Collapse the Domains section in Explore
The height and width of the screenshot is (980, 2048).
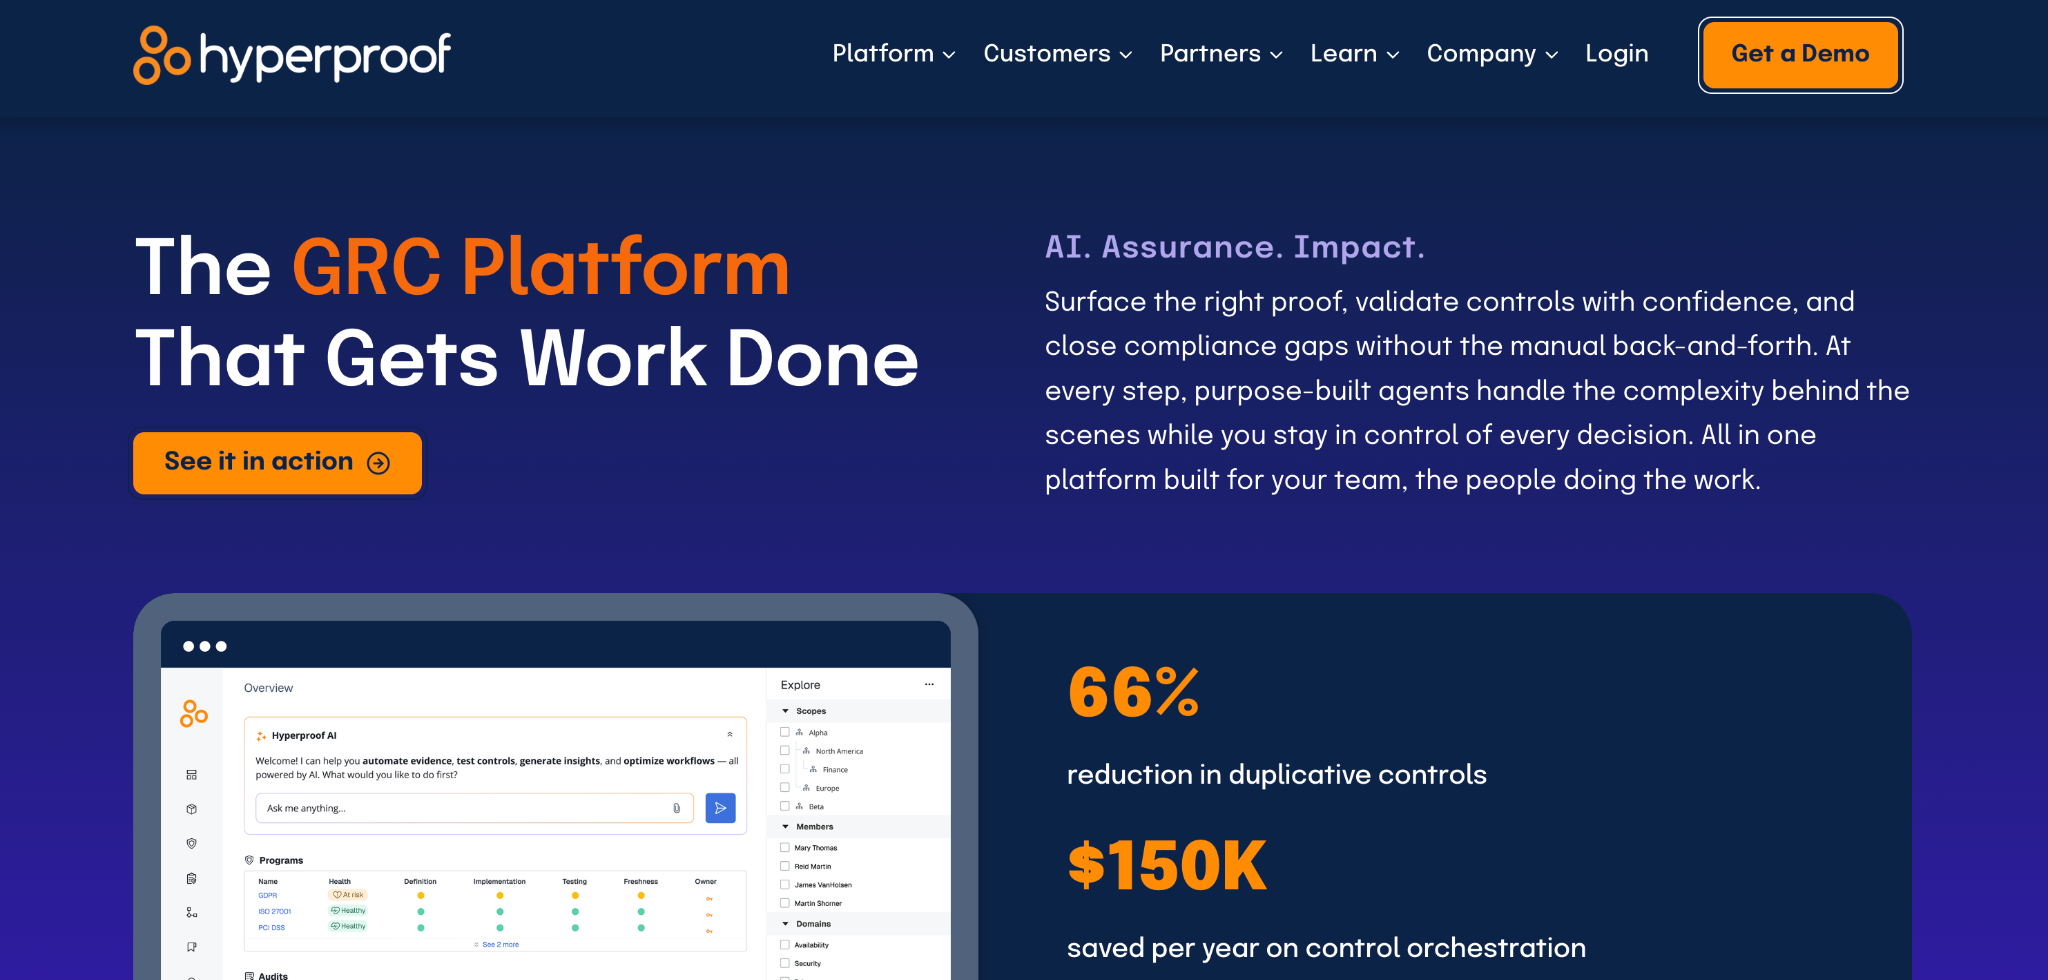point(785,924)
